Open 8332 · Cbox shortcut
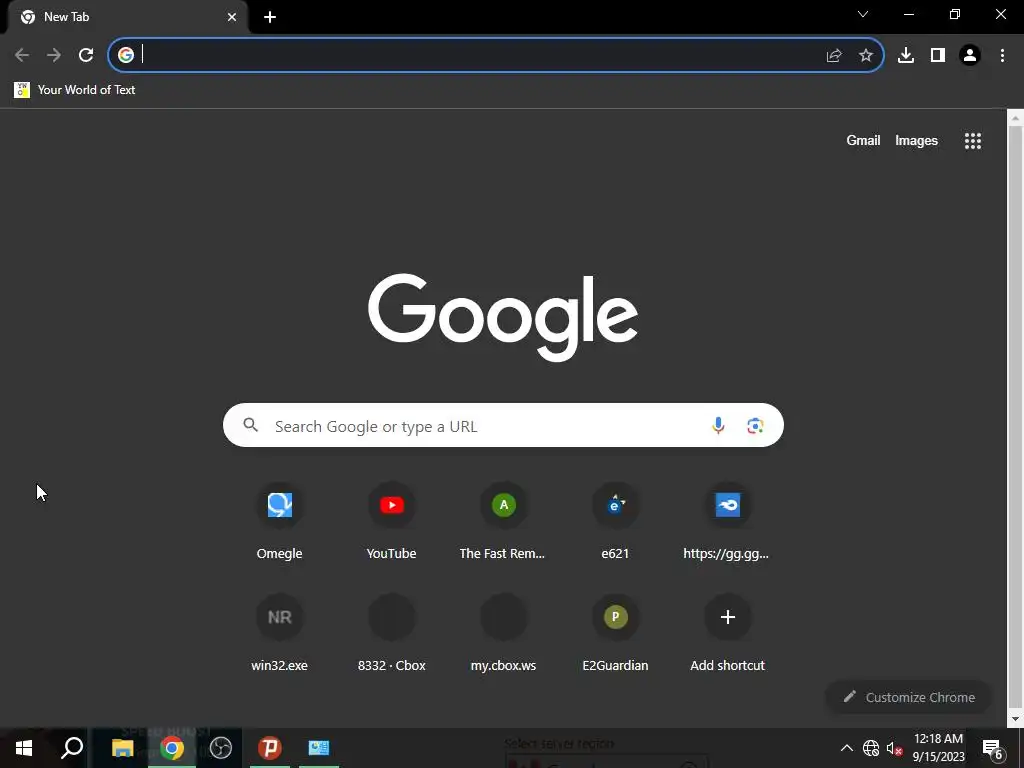The height and width of the screenshot is (768, 1024). (x=392, y=633)
